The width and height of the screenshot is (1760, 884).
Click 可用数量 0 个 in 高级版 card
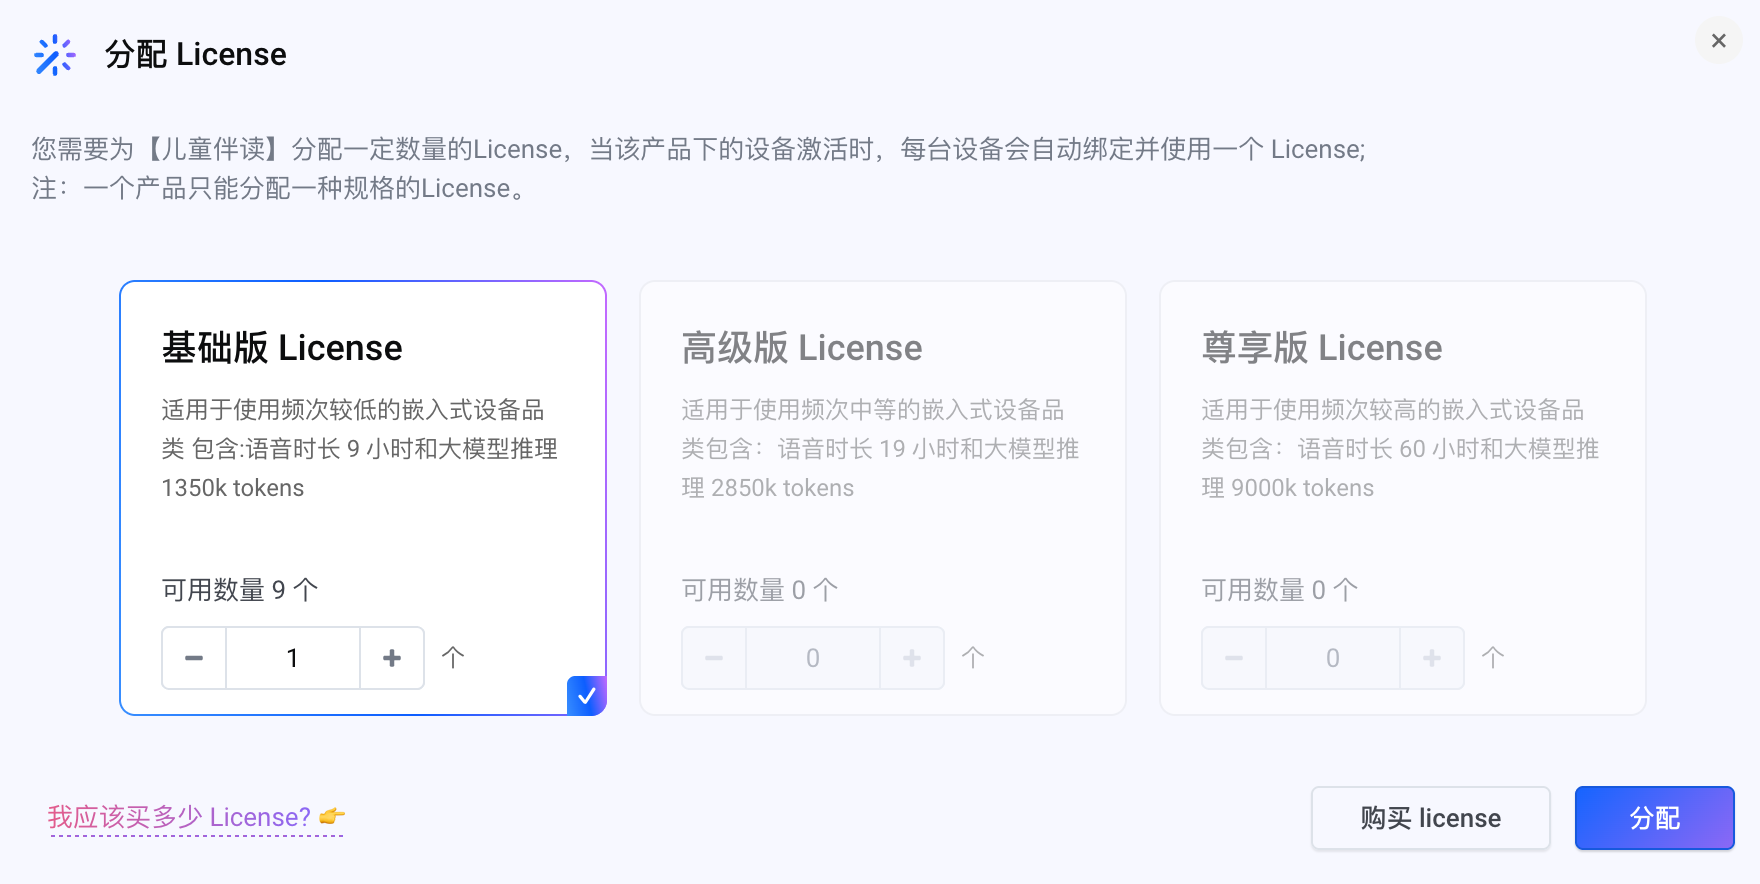coord(760,590)
